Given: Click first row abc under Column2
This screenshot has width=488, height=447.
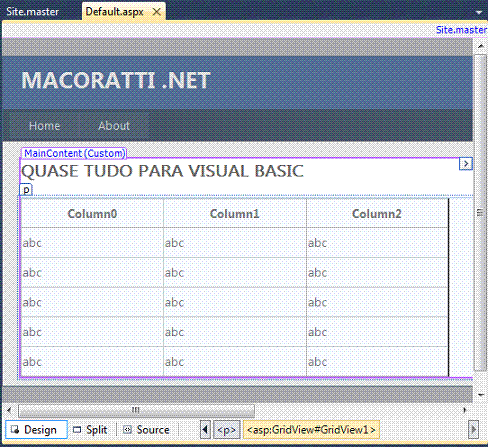Looking at the screenshot, I should [317, 243].
